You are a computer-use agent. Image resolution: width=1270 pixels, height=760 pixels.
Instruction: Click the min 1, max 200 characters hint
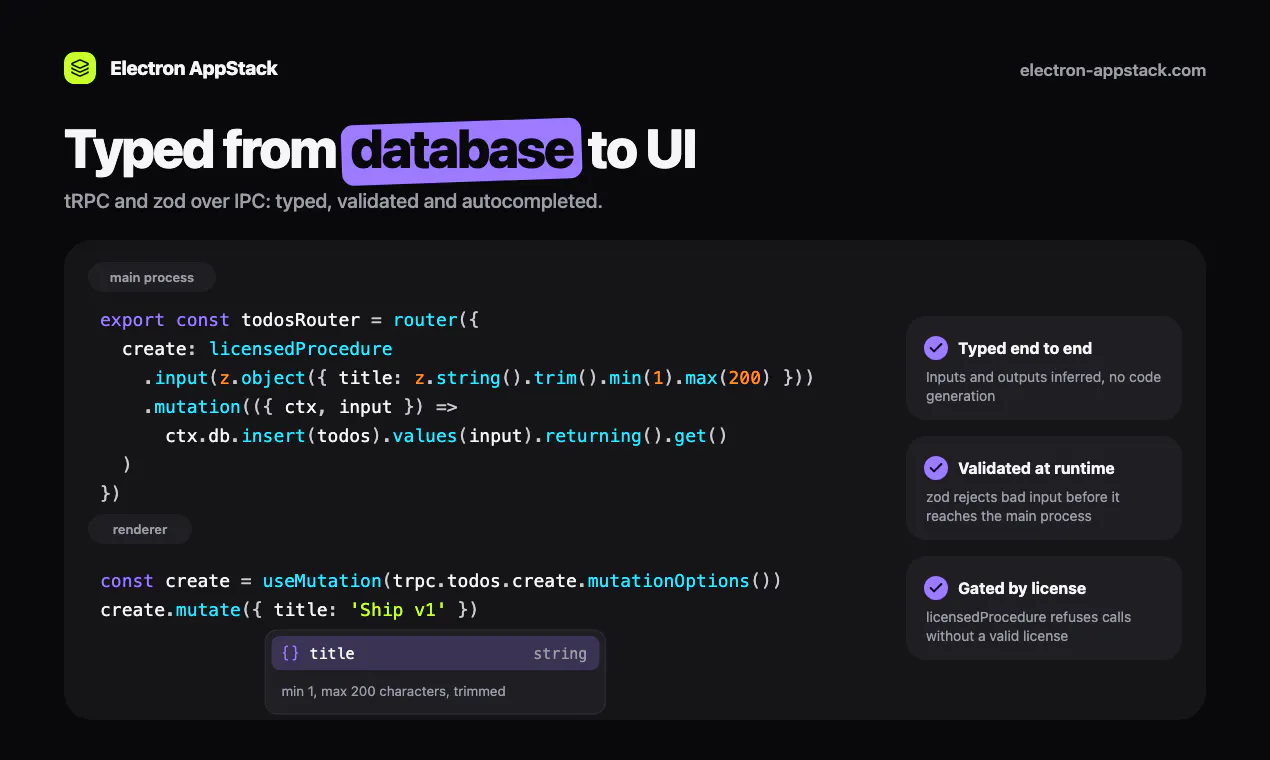394,691
